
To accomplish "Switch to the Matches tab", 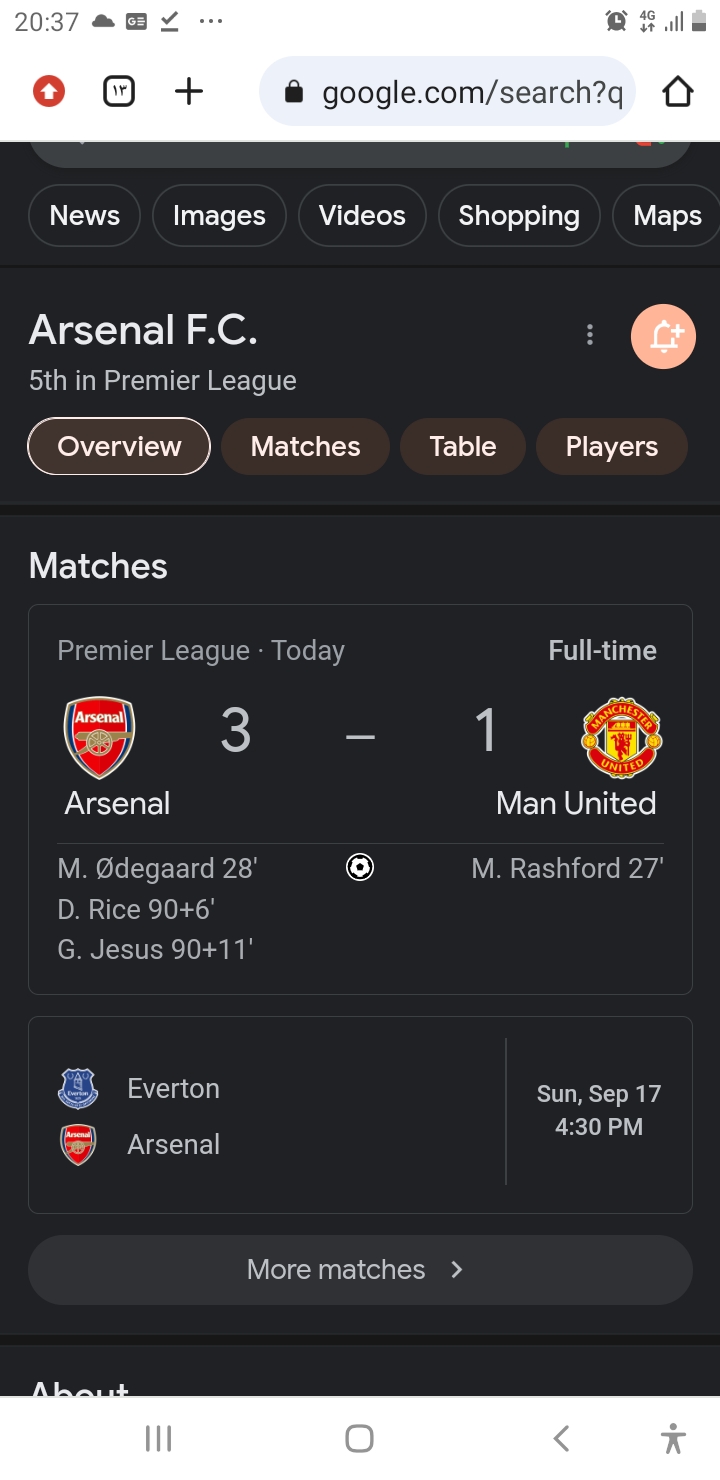I will (x=305, y=446).
